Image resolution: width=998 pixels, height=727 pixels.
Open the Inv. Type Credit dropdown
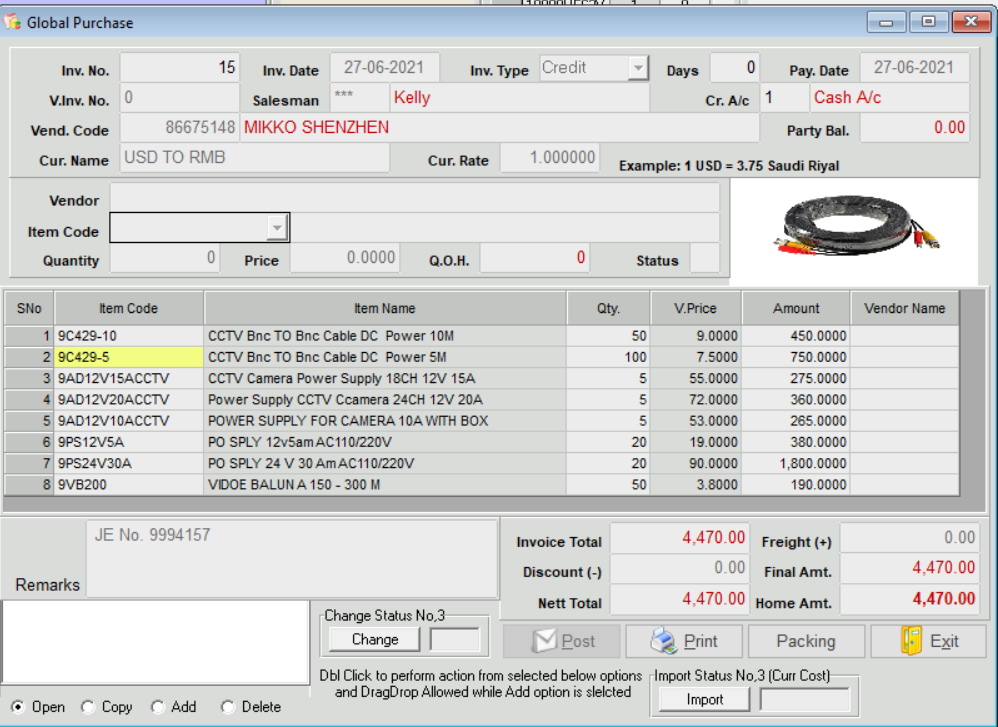pos(638,68)
